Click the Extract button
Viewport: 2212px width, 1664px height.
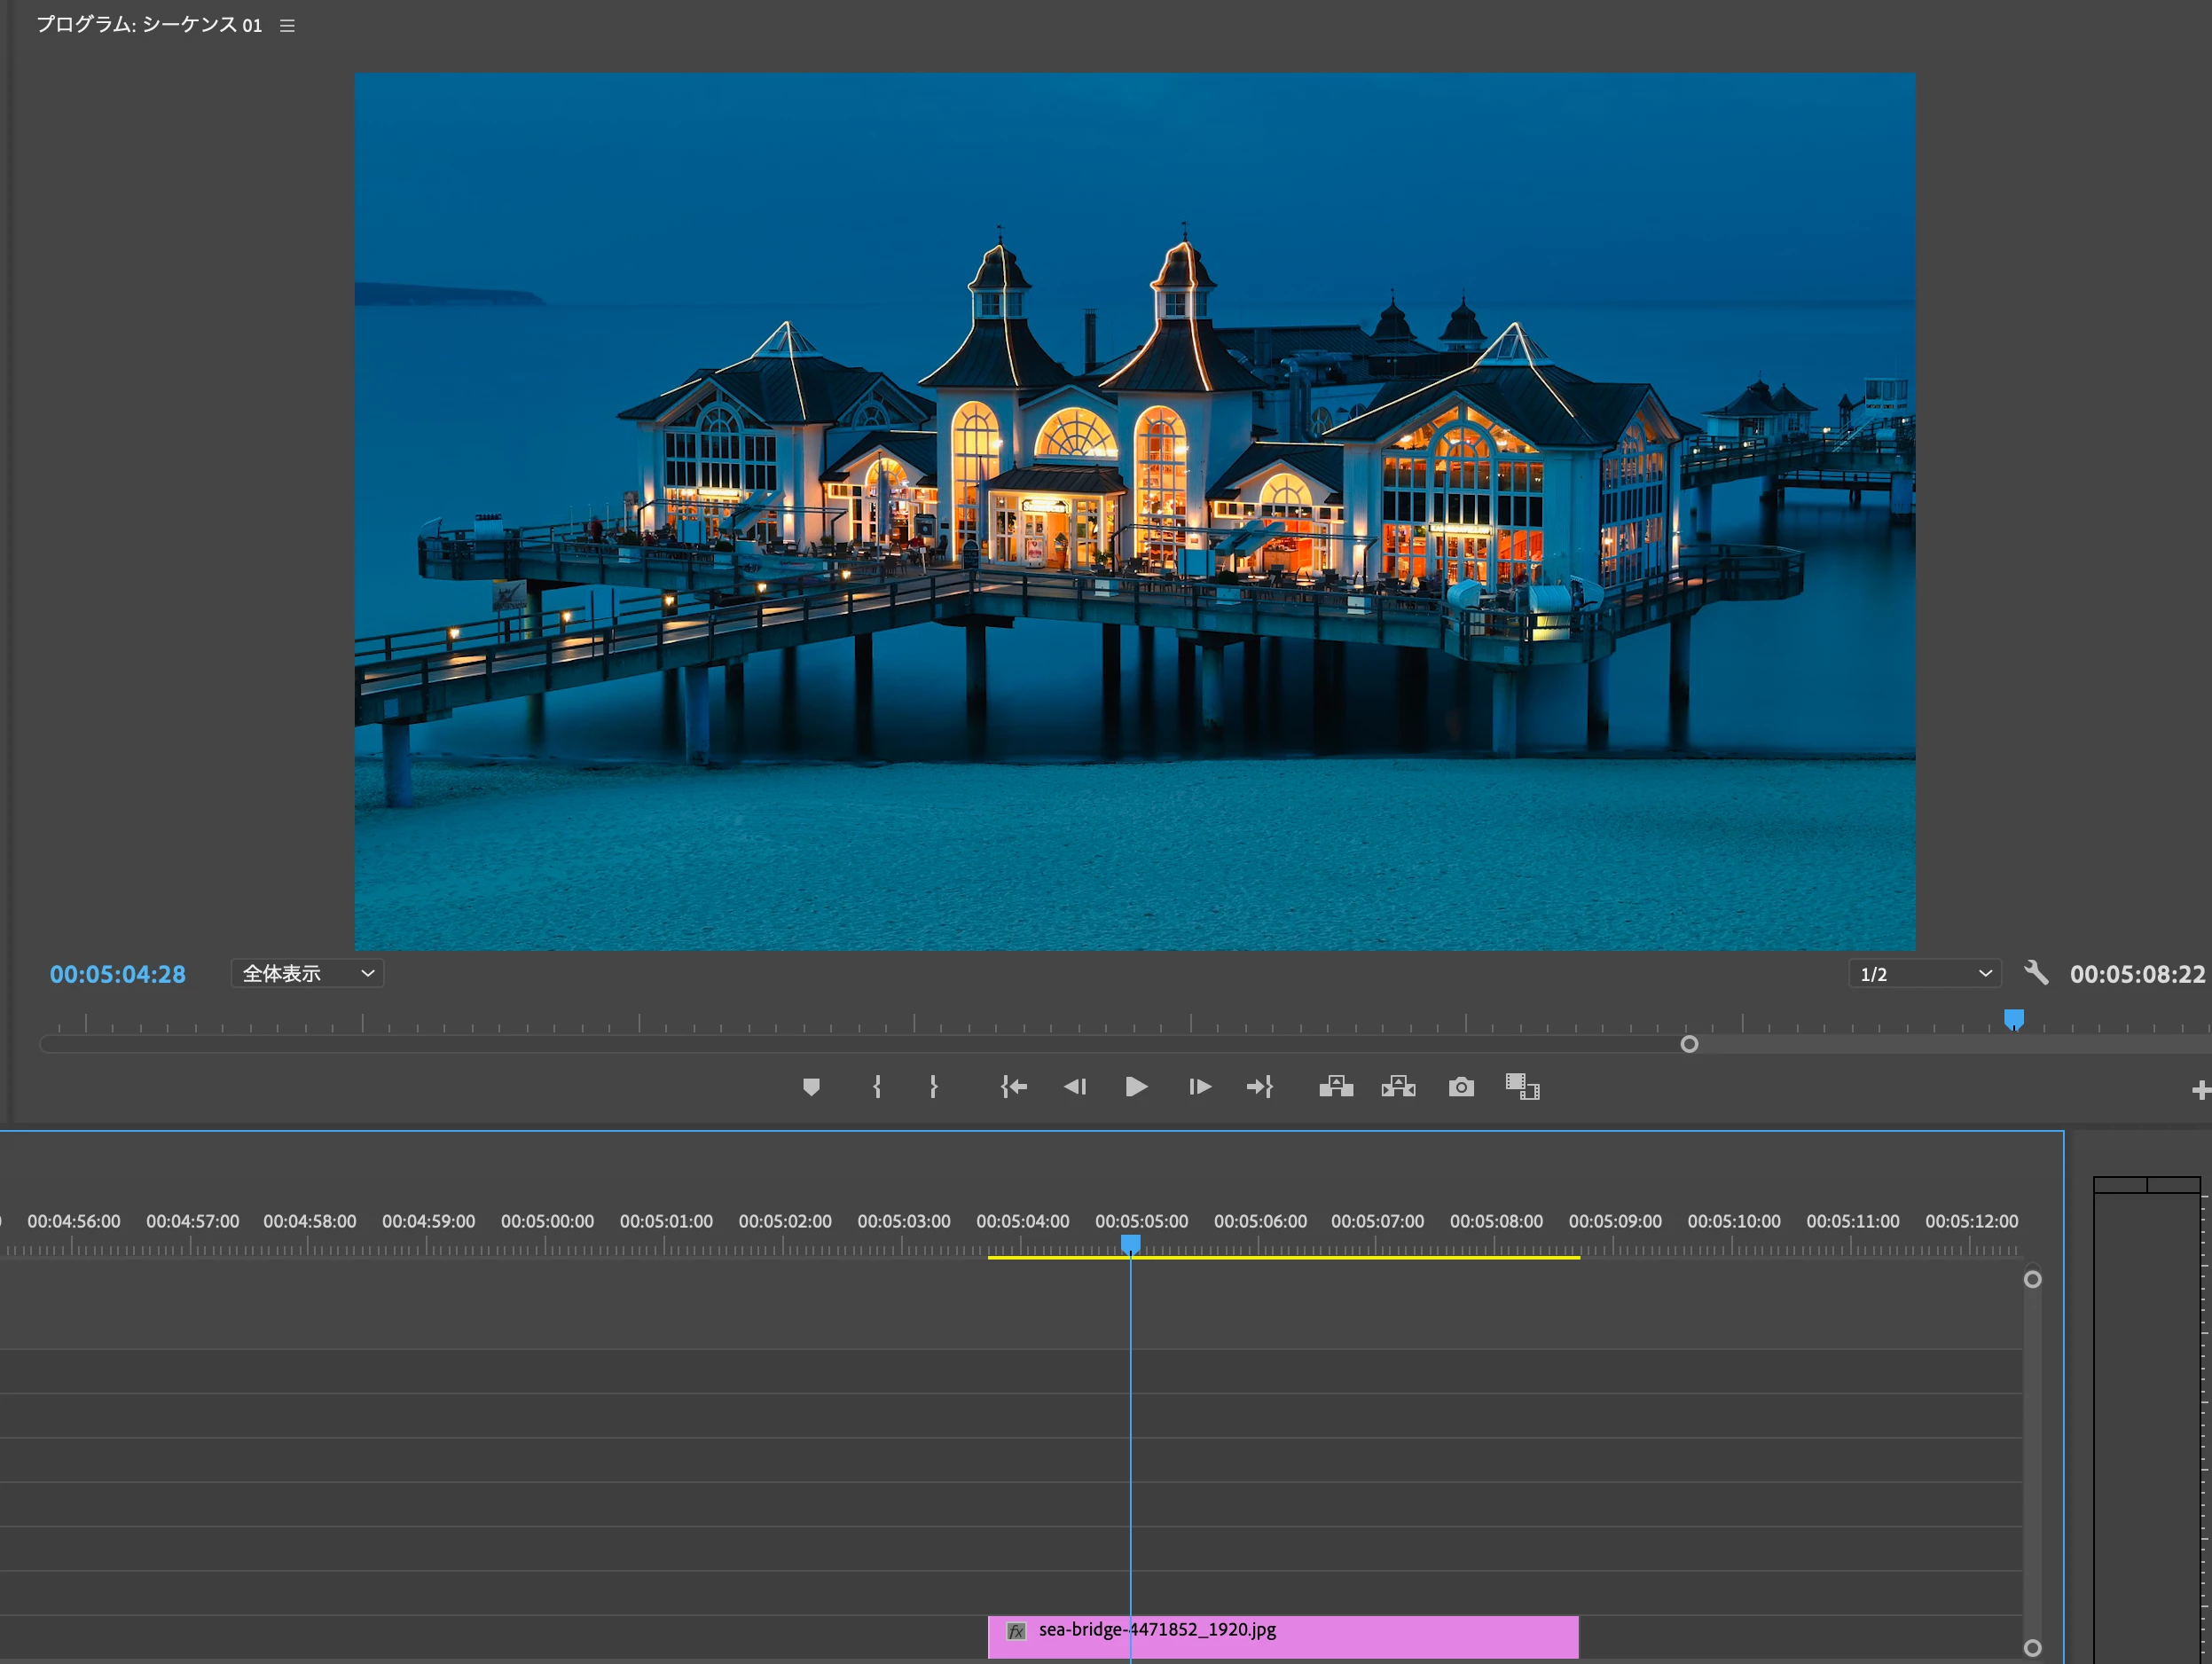(x=1398, y=1087)
